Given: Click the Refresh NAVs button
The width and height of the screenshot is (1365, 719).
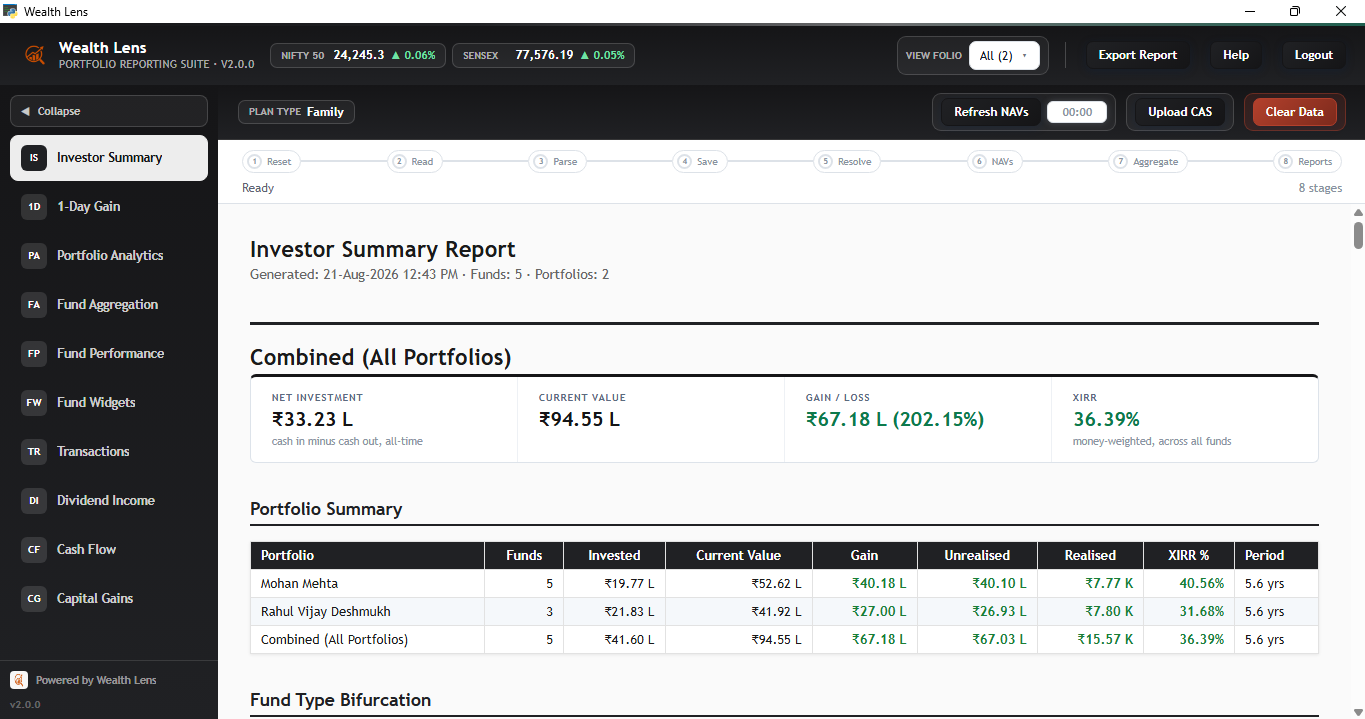Looking at the screenshot, I should (x=991, y=112).
